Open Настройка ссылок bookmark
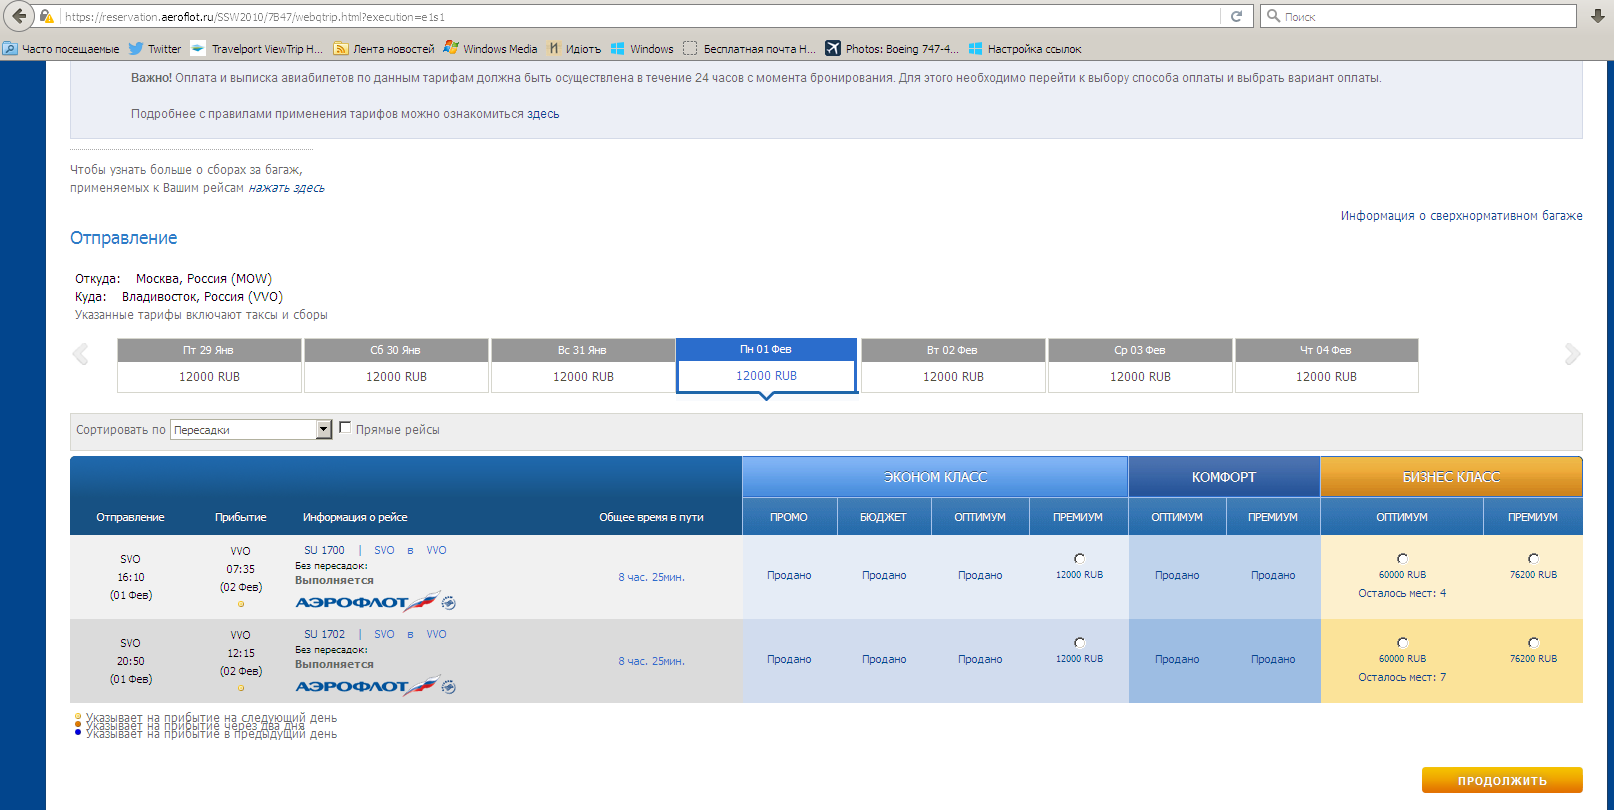Viewport: 1614px width, 810px height. click(1025, 48)
